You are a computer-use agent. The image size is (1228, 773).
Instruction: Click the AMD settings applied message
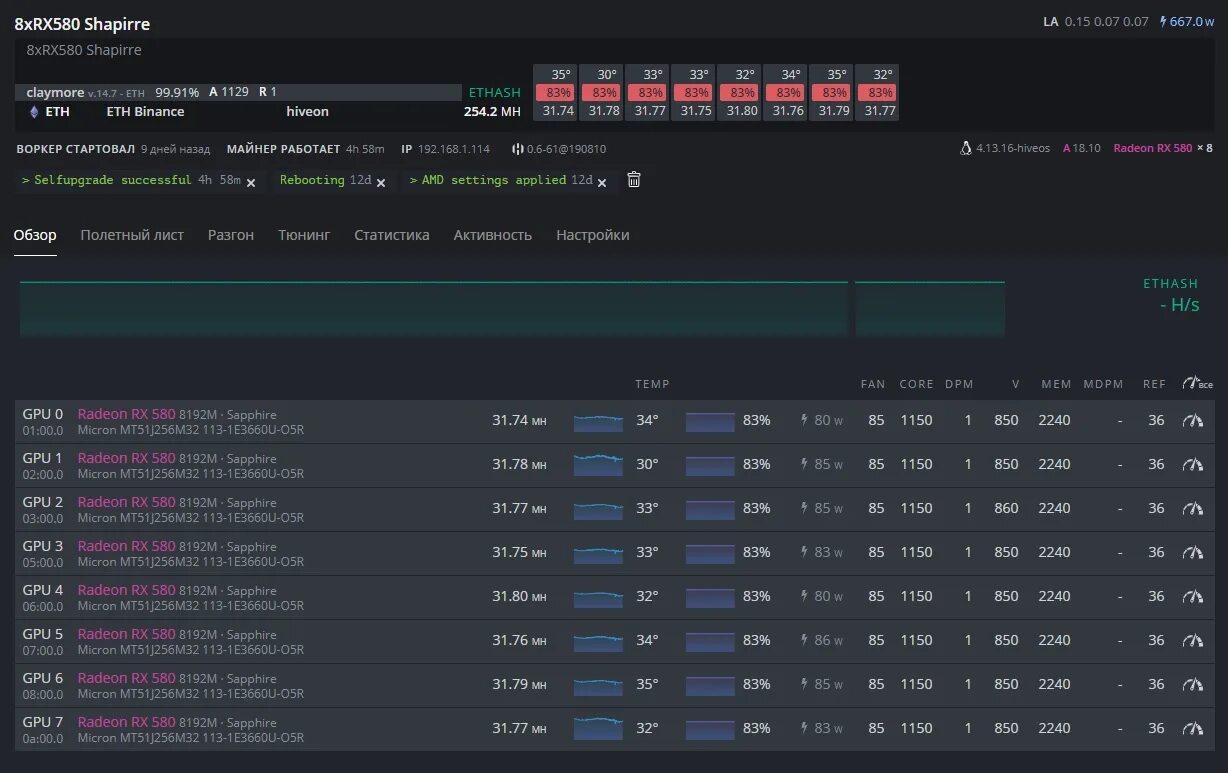point(502,180)
